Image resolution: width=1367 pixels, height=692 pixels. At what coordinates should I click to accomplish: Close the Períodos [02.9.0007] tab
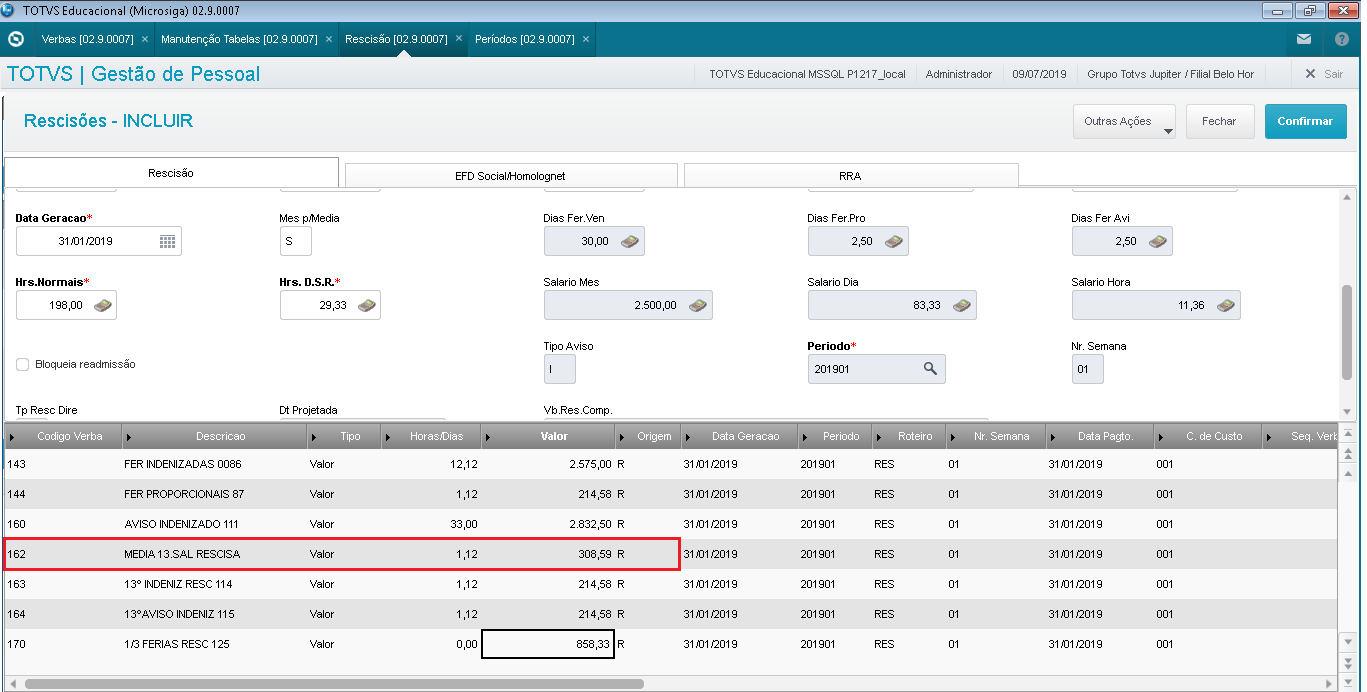click(x=586, y=39)
